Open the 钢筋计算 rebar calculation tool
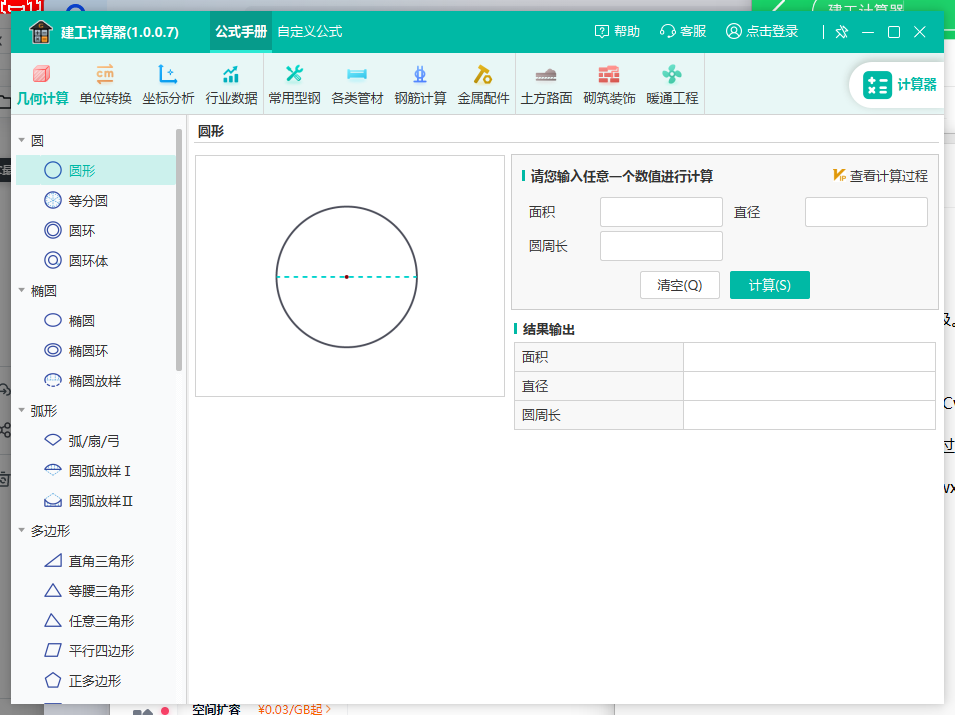 (420, 84)
